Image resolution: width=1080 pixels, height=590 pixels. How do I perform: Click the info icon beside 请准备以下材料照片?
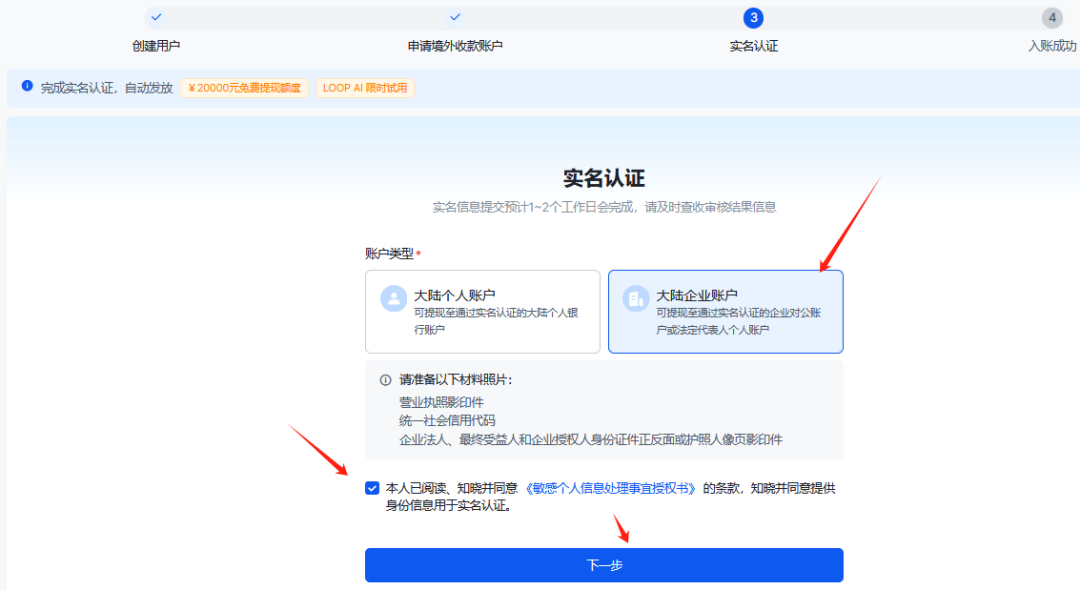[x=386, y=380]
